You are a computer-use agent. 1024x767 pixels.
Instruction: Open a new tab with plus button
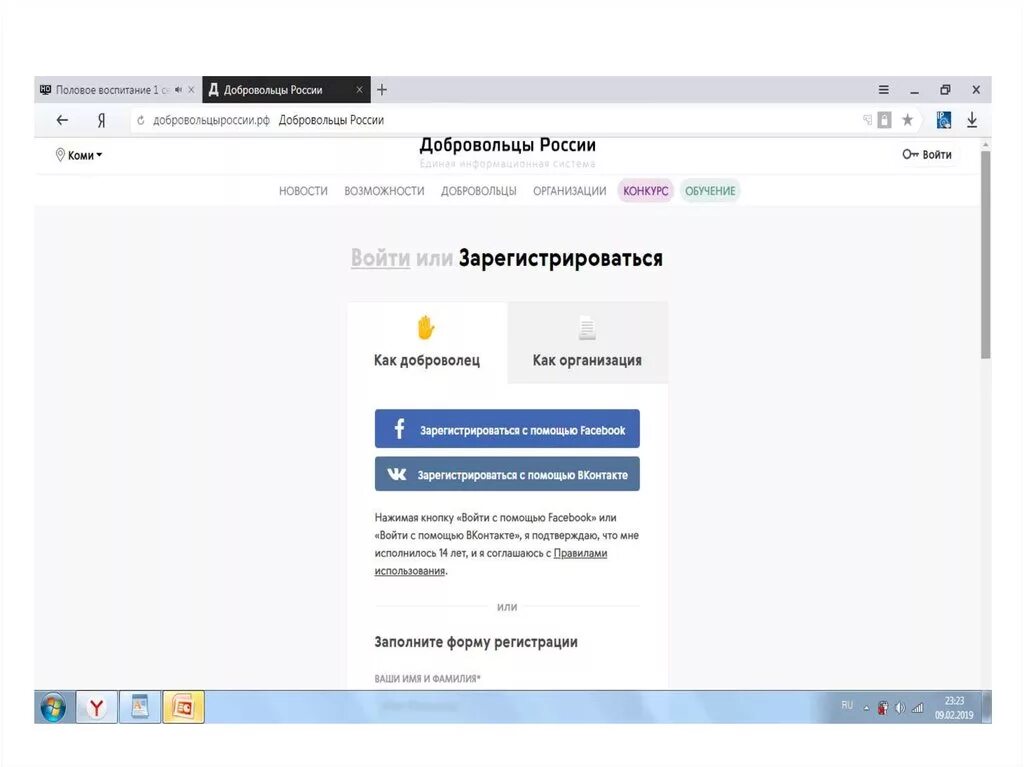click(x=382, y=90)
